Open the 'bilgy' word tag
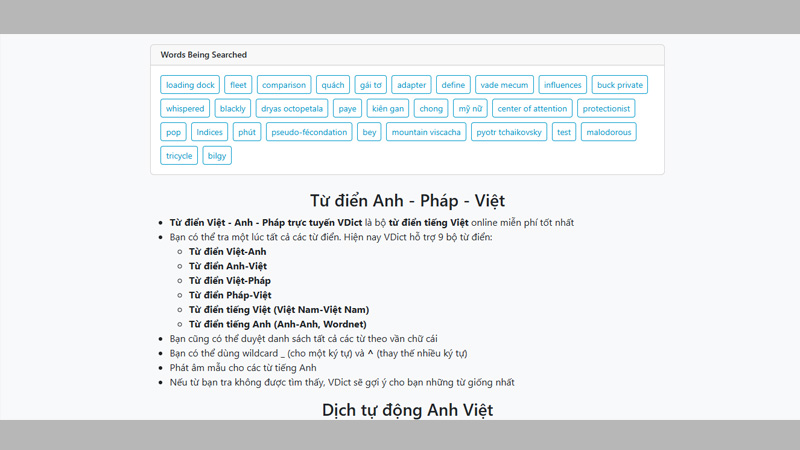 pos(217,156)
